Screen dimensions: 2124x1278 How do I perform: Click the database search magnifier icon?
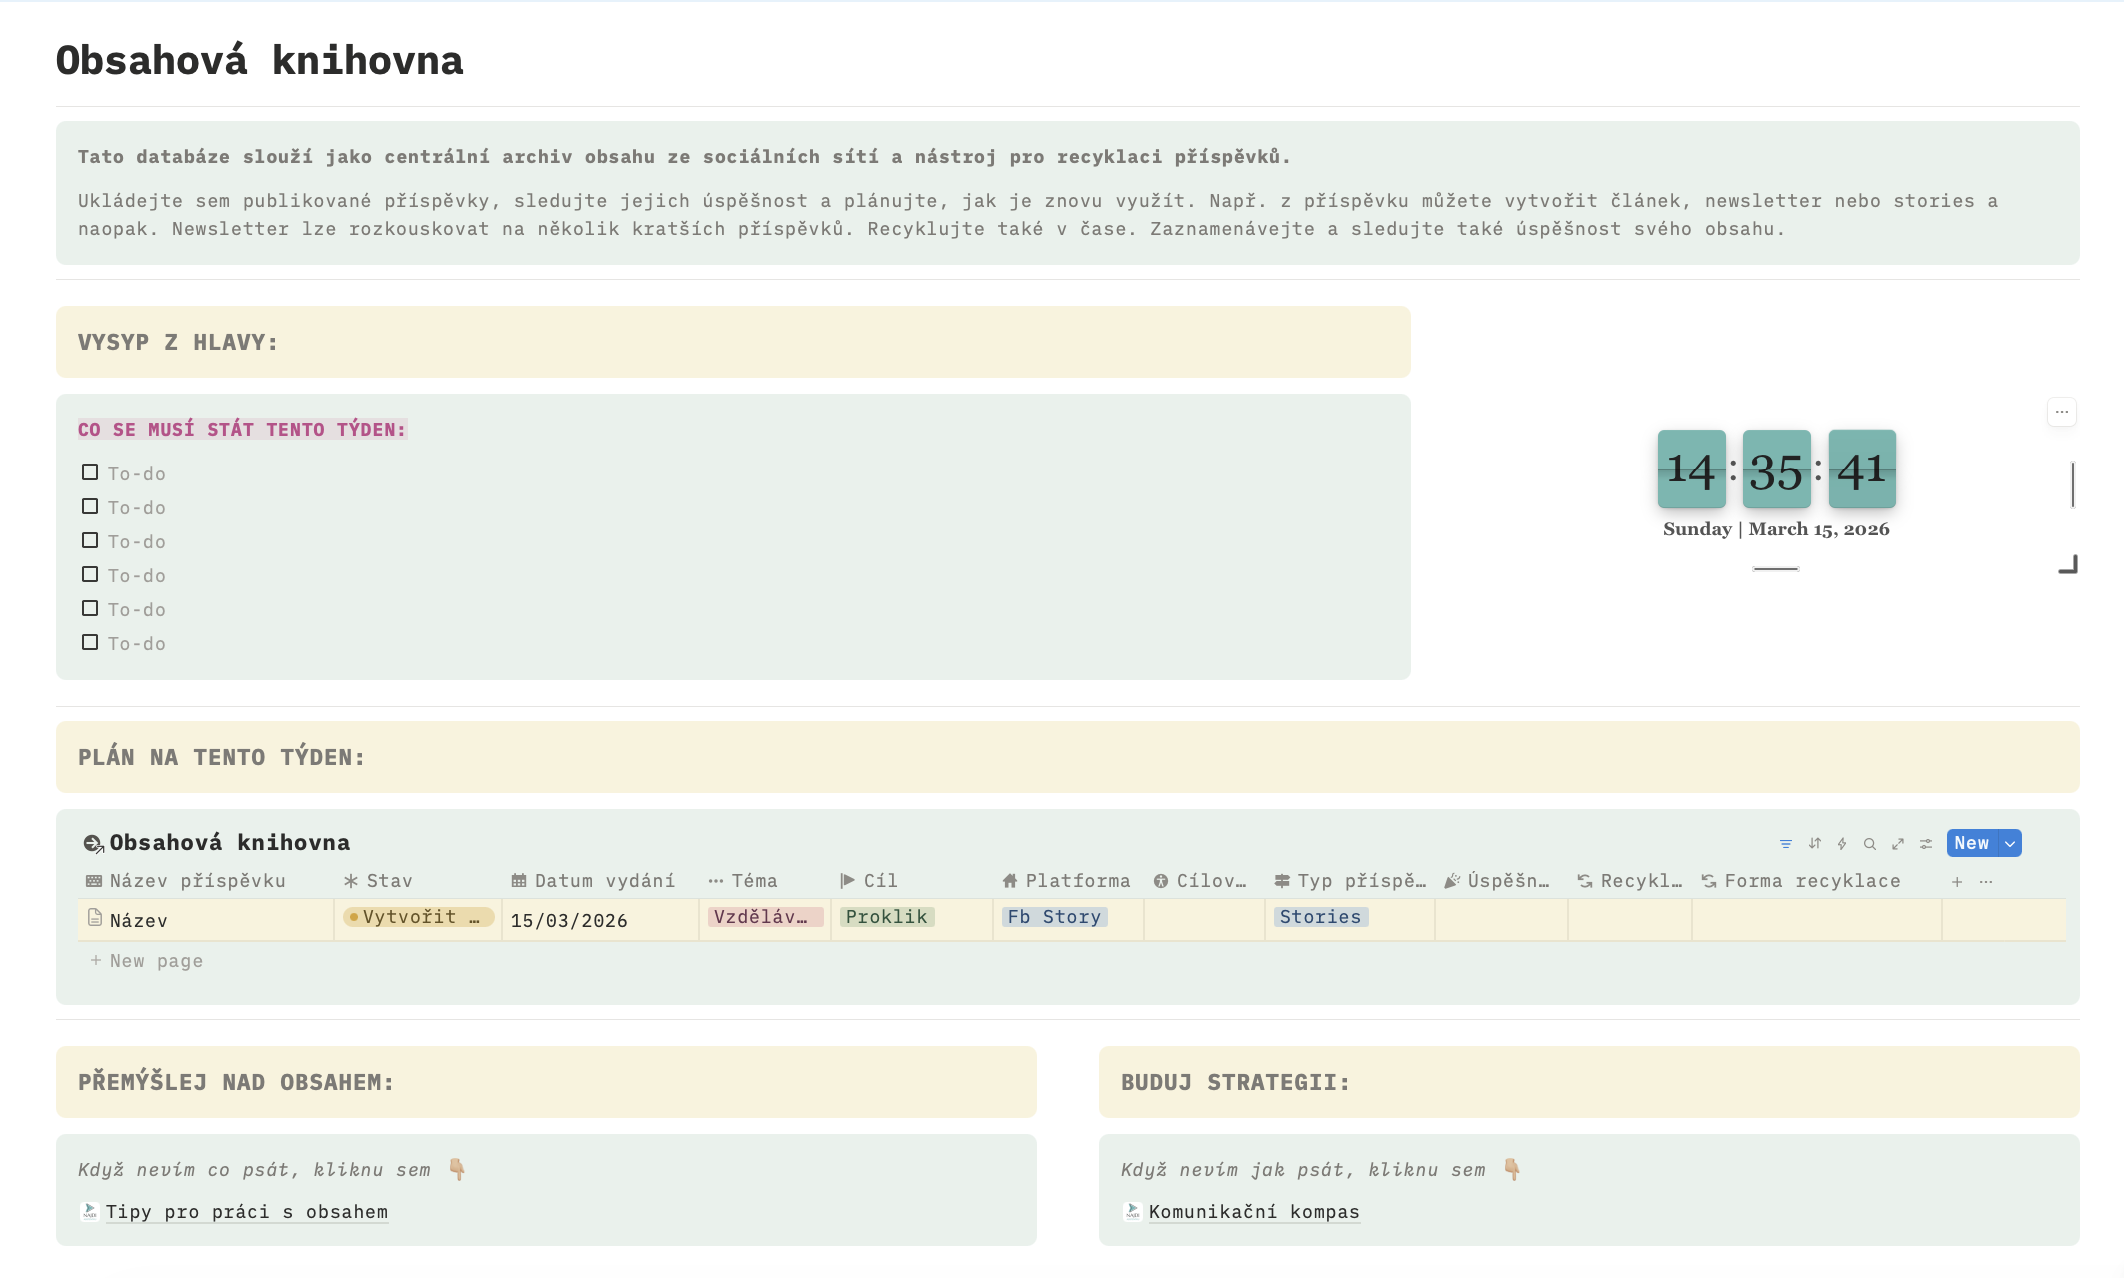tap(1869, 844)
